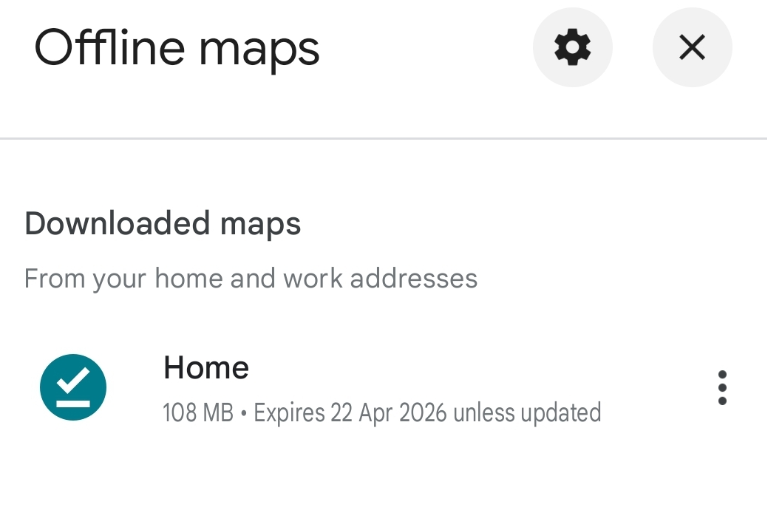767x529 pixels.
Task: Click the white checkmark inside teal circle
Action: pyautogui.click(x=73, y=380)
